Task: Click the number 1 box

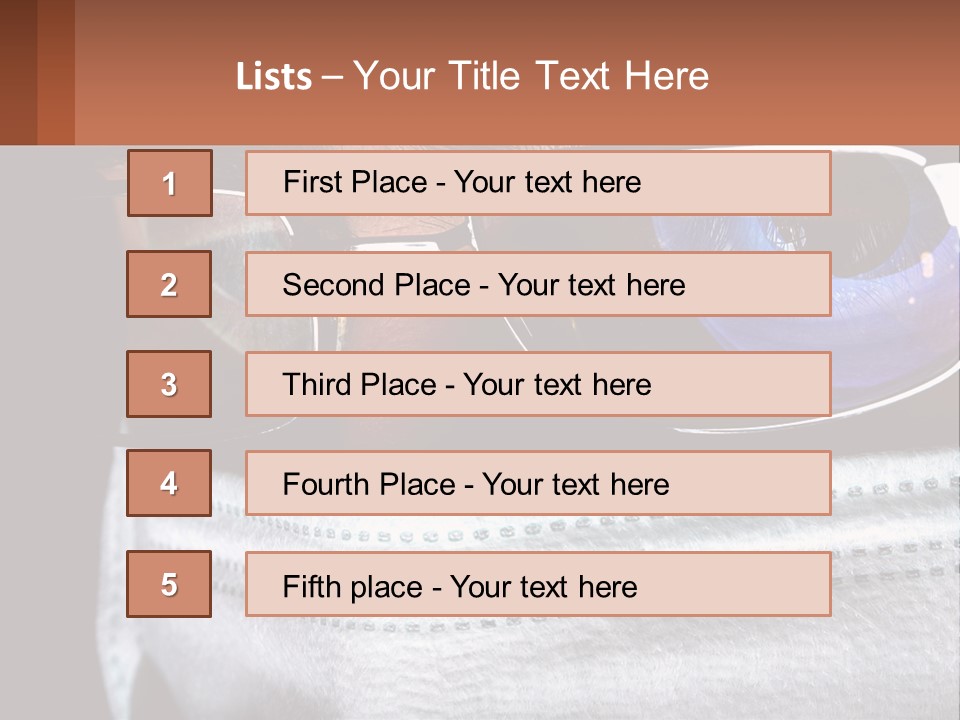Action: (x=170, y=183)
